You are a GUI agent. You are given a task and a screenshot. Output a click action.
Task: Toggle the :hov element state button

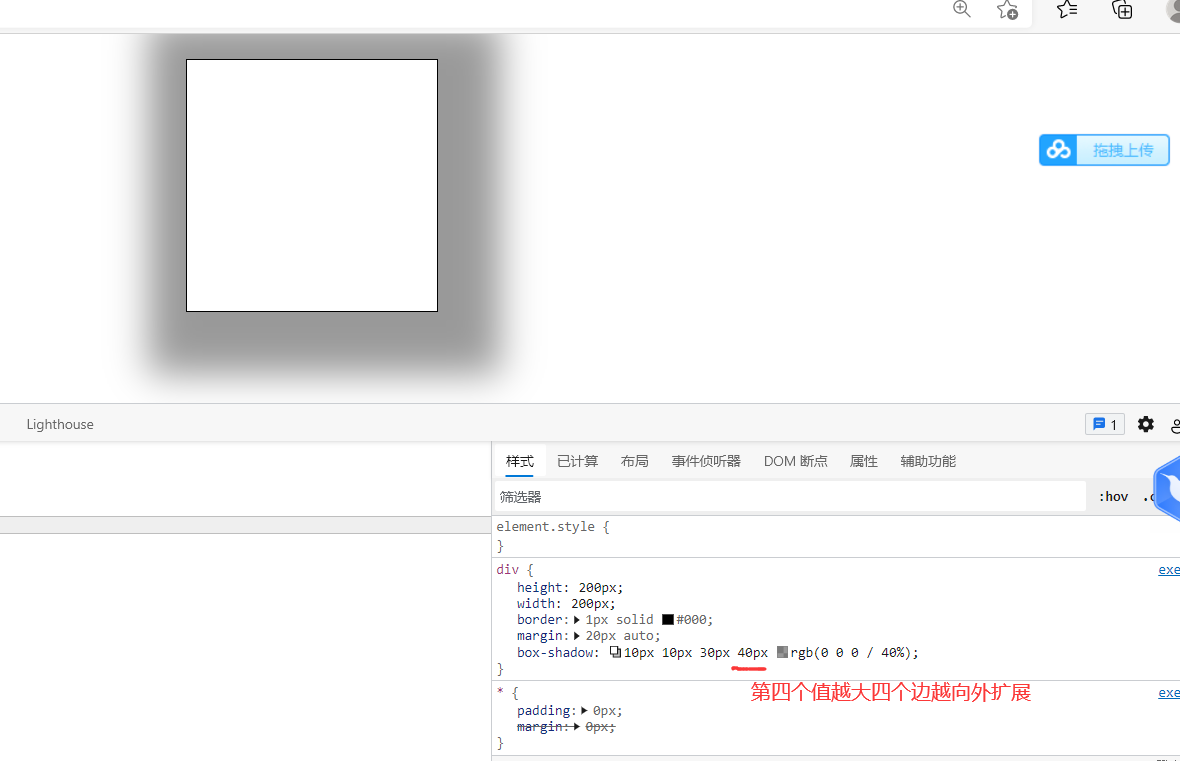[1113, 497]
